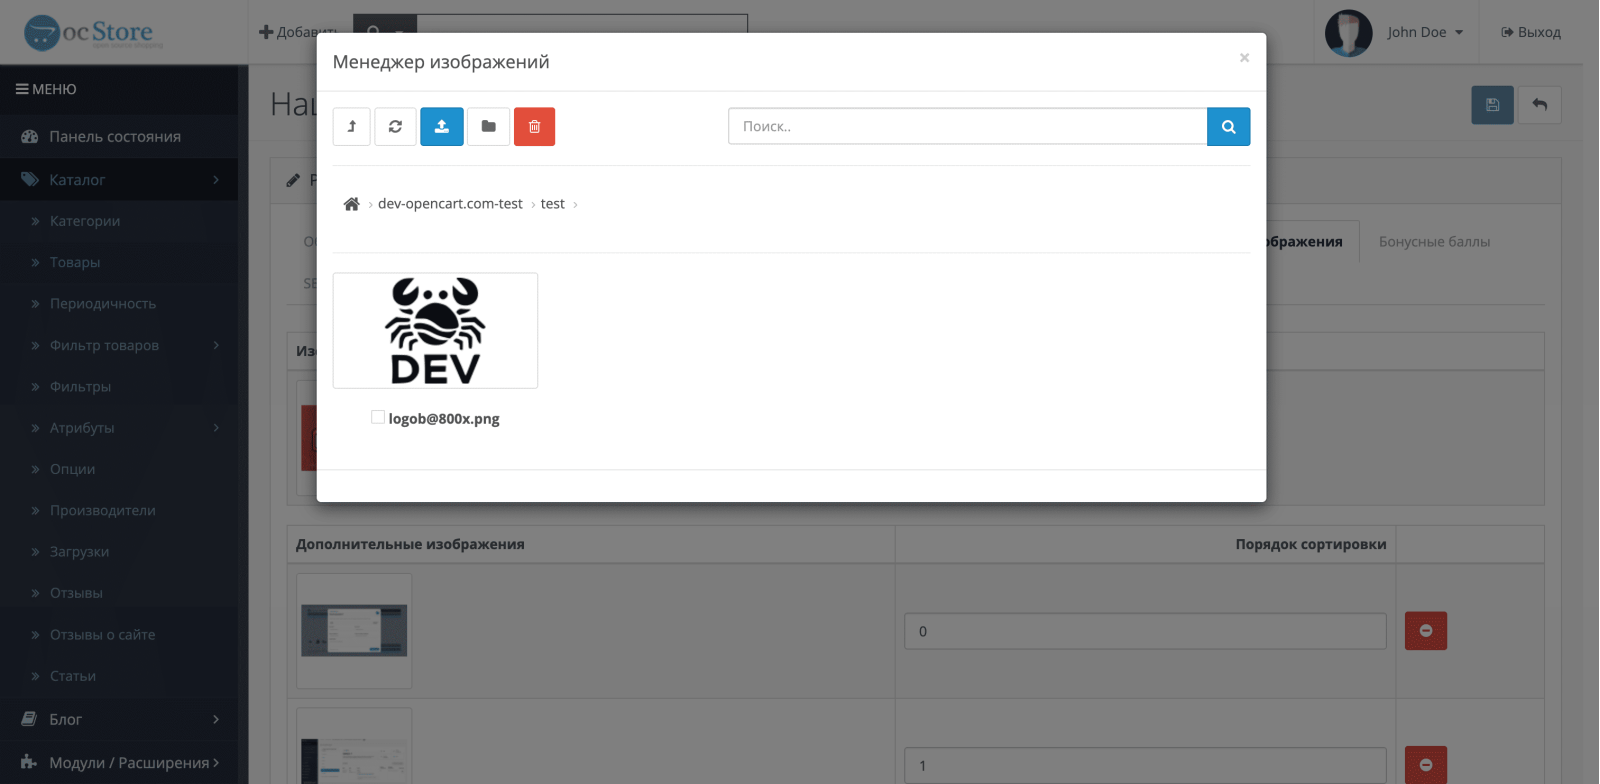The image size is (1600, 784).
Task: Click the logob@800x.png file name
Action: (x=444, y=419)
